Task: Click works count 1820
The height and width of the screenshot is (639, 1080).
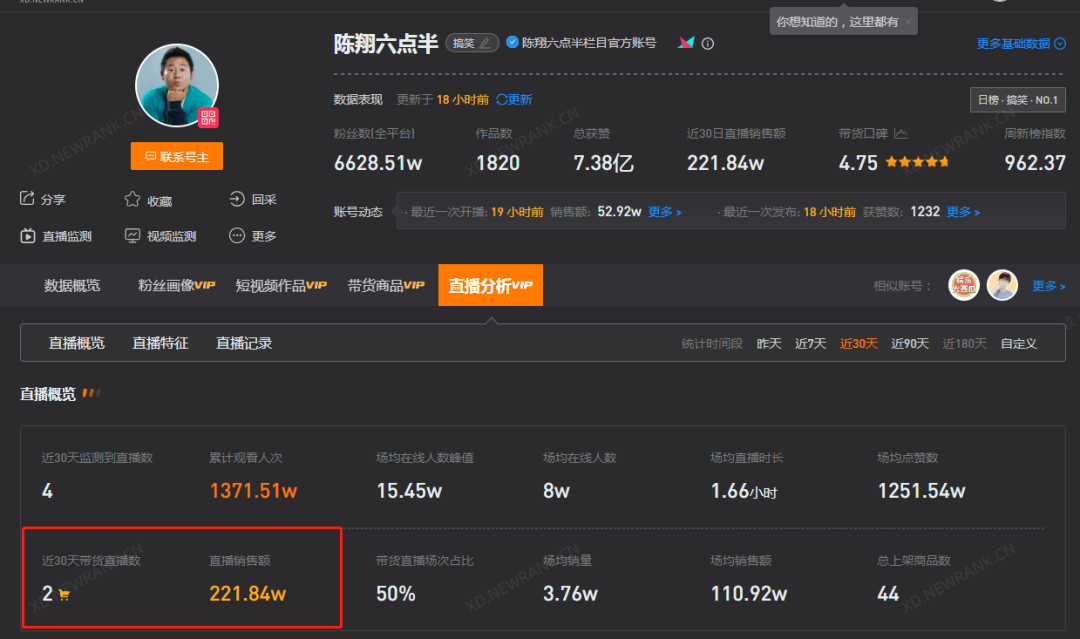Action: [497, 163]
